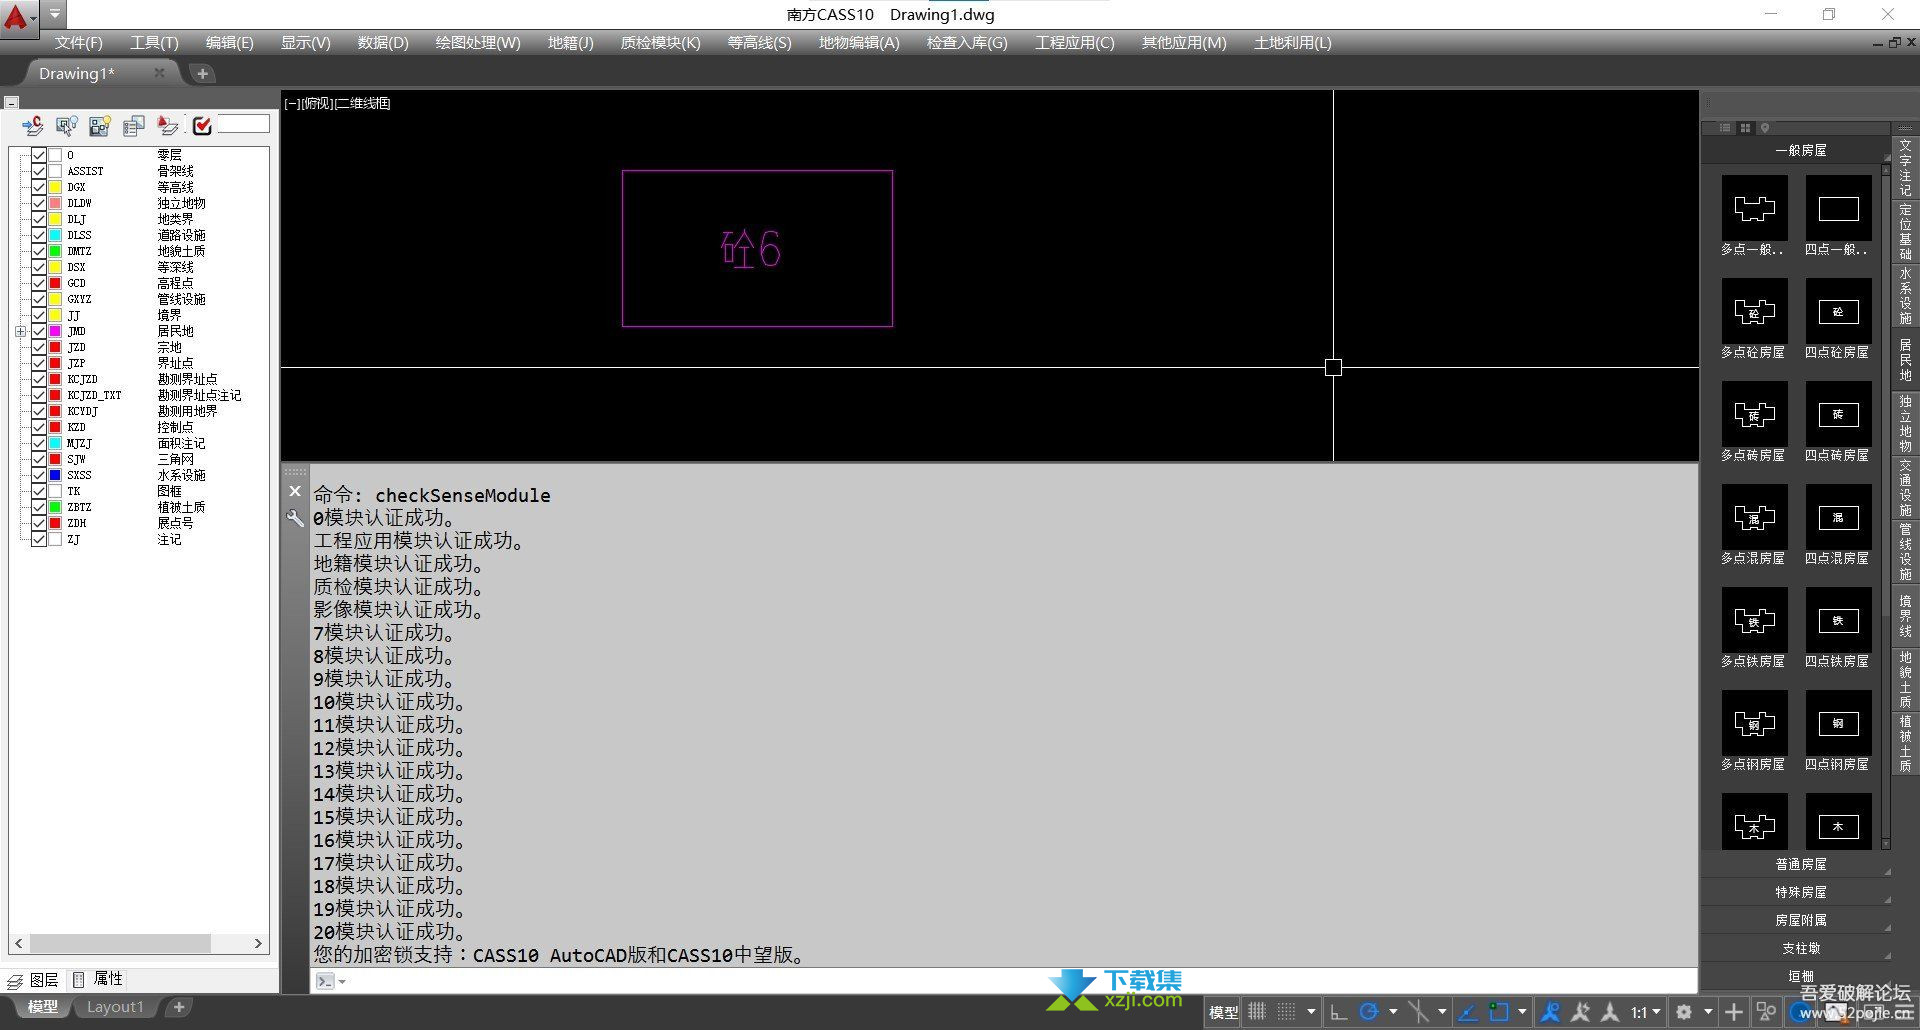The image size is (1920, 1030).
Task: Select the 四点砼房屋 symbol
Action: click(1838, 311)
